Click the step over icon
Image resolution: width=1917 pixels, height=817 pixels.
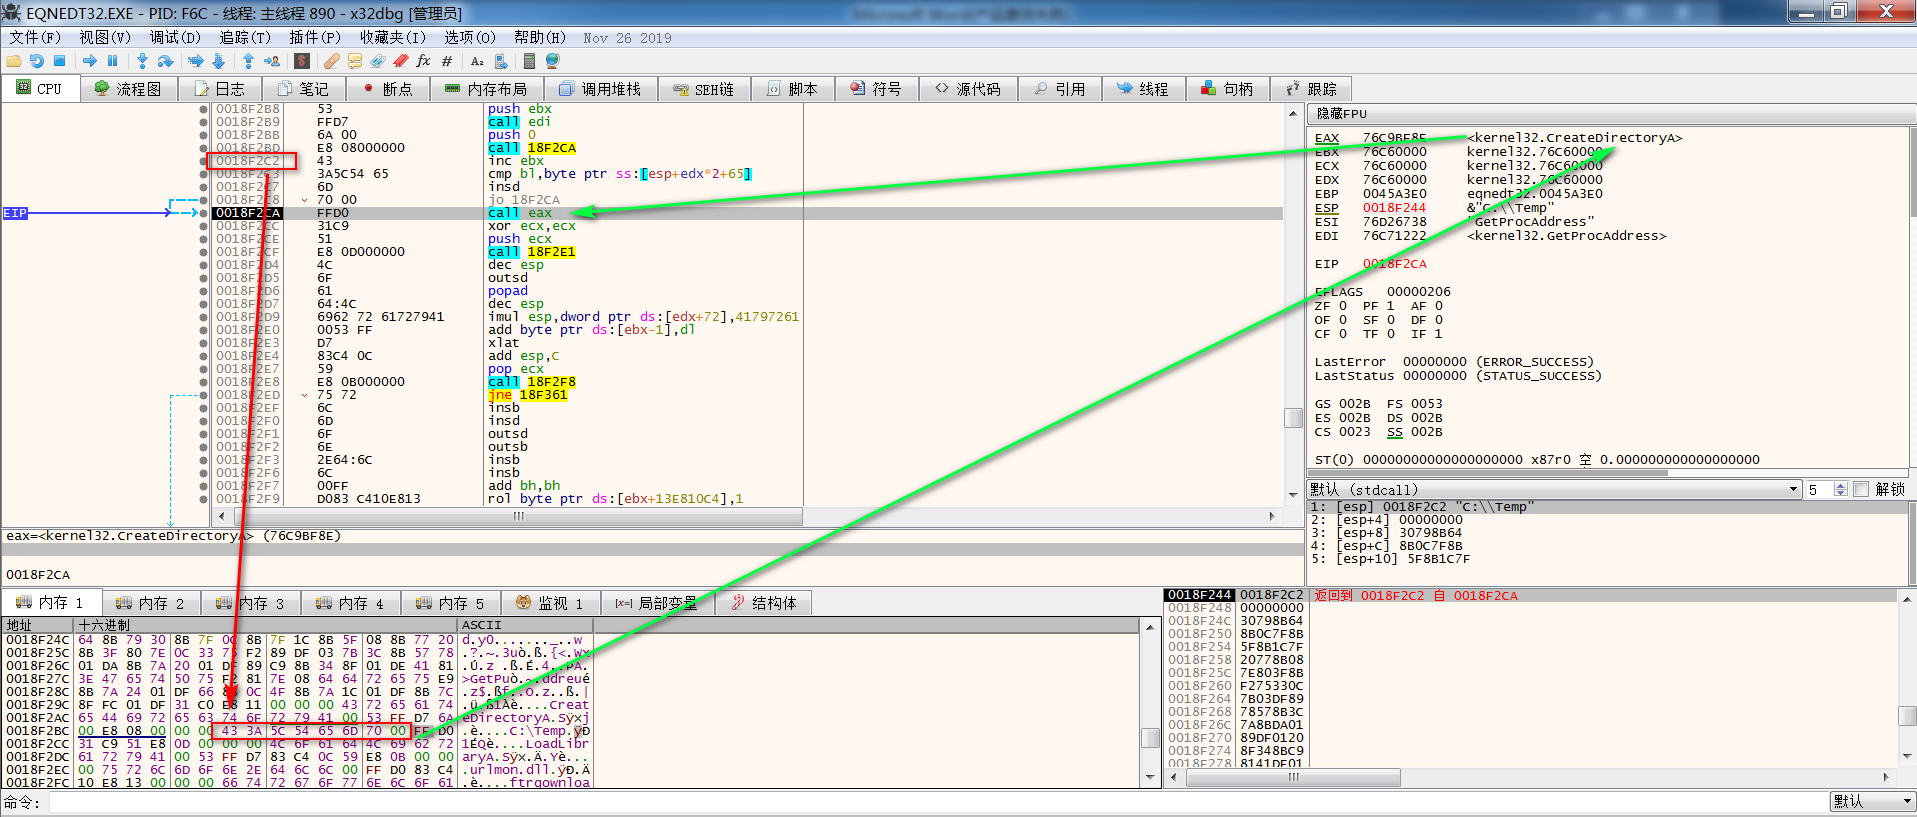coord(165,61)
